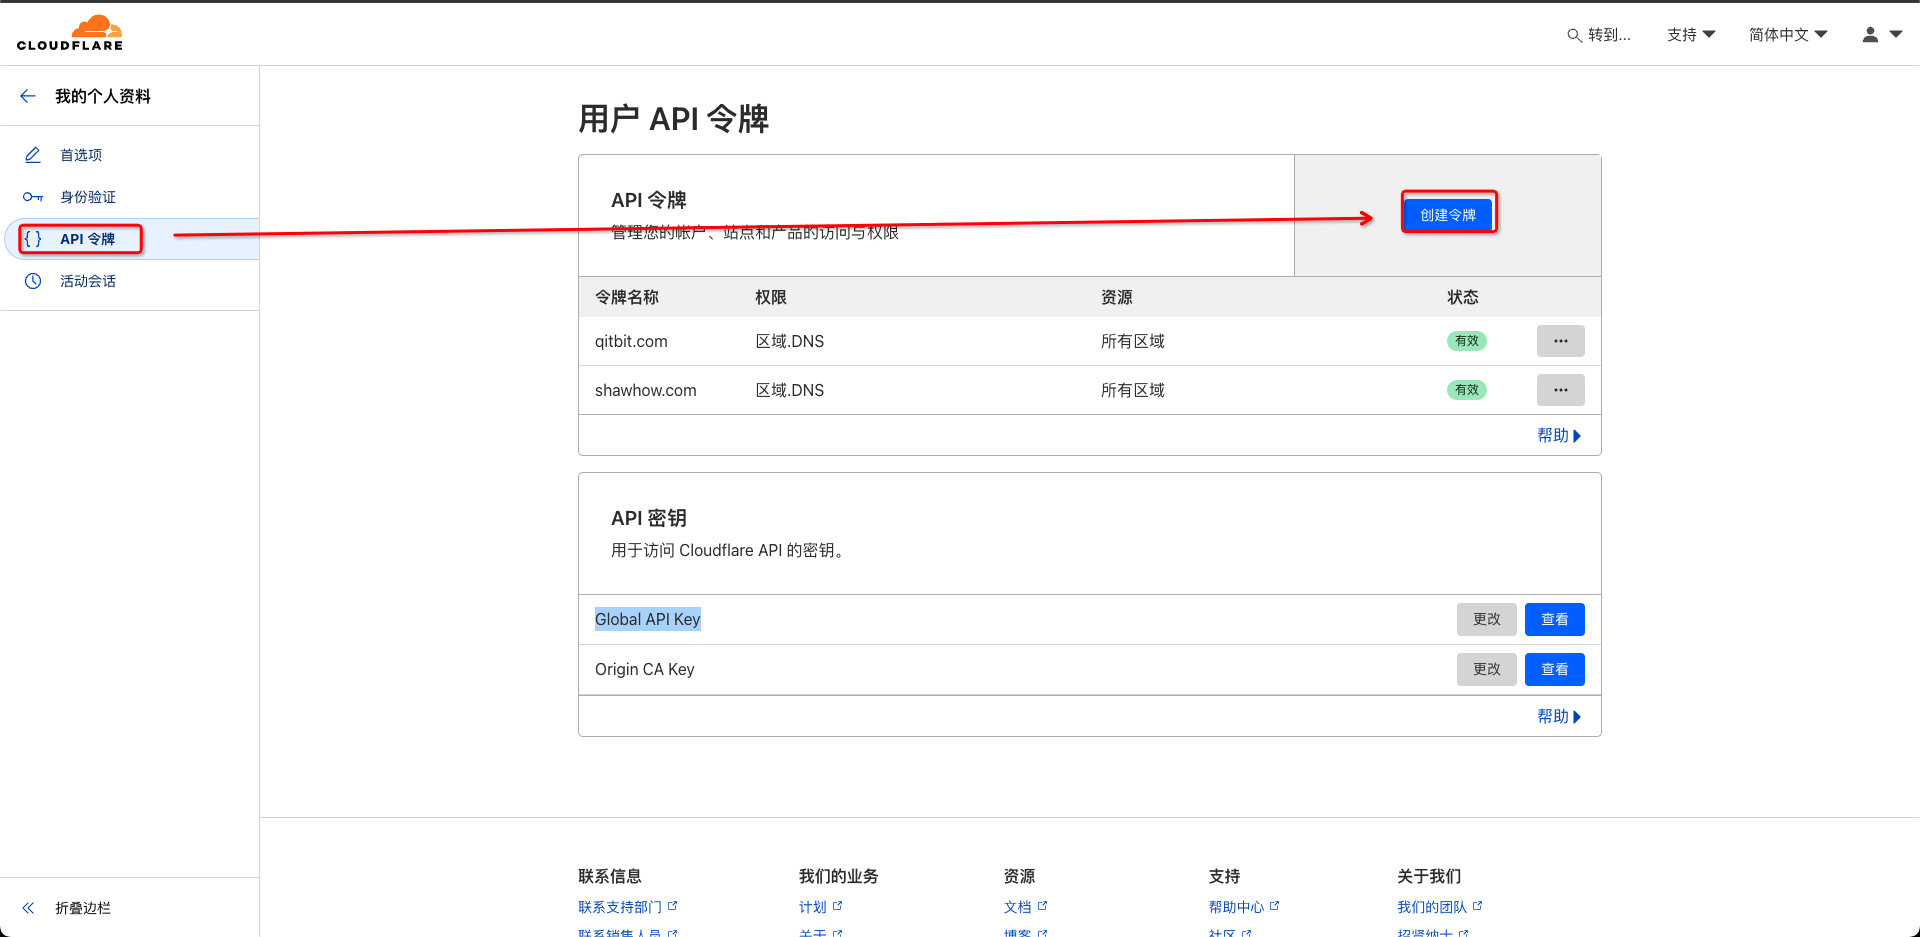The width and height of the screenshot is (1920, 937).
Task: Click 查看 for the Global API Key
Action: coord(1554,619)
